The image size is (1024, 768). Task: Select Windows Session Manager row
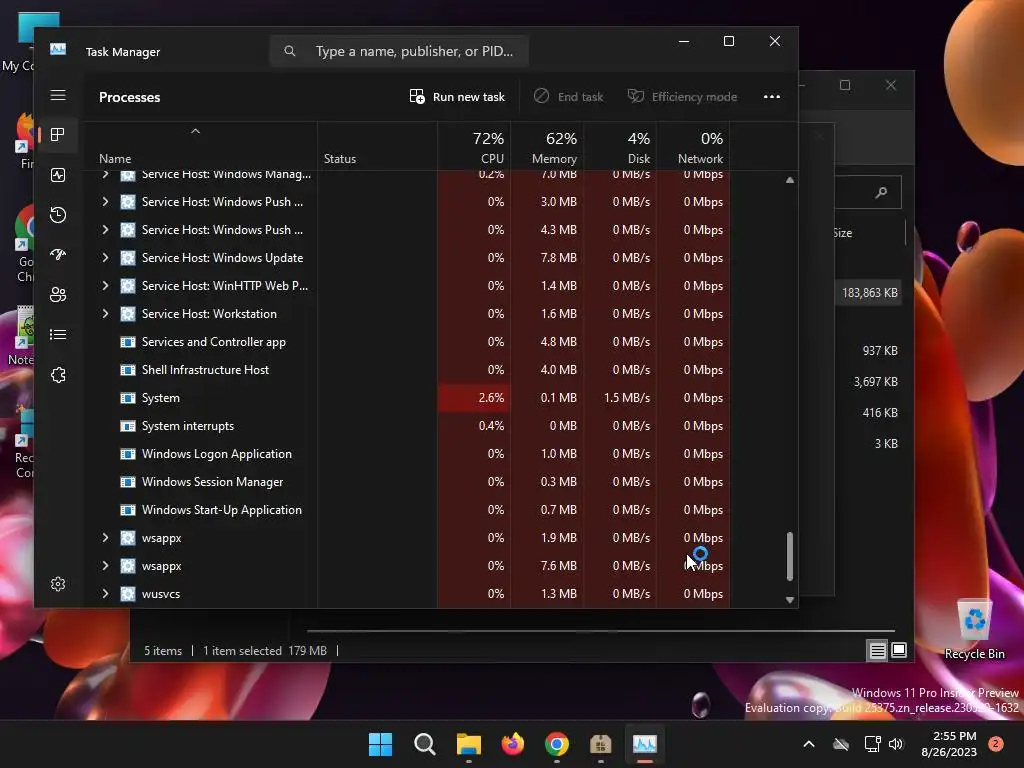(406, 482)
